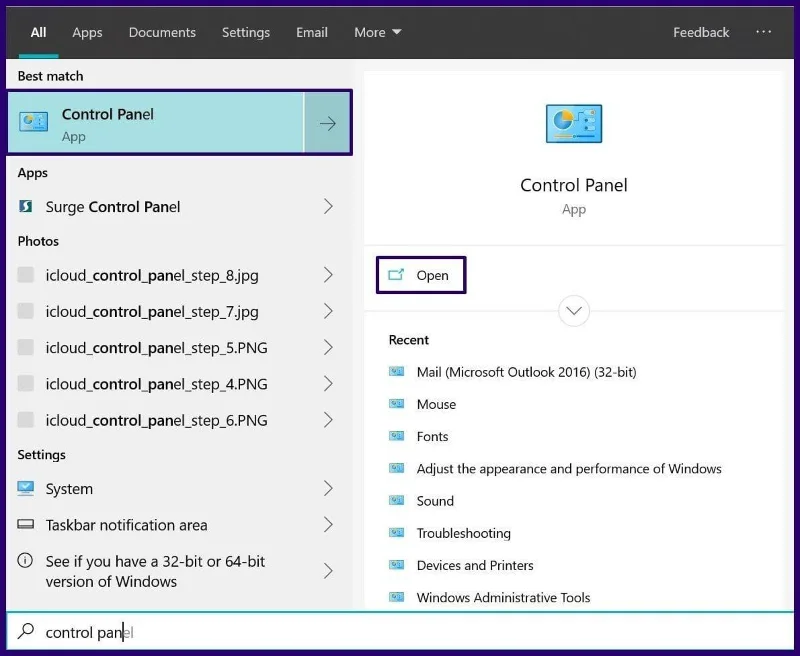Image resolution: width=800 pixels, height=656 pixels.
Task: Expand Taskbar notification area chevron
Action: coord(328,524)
